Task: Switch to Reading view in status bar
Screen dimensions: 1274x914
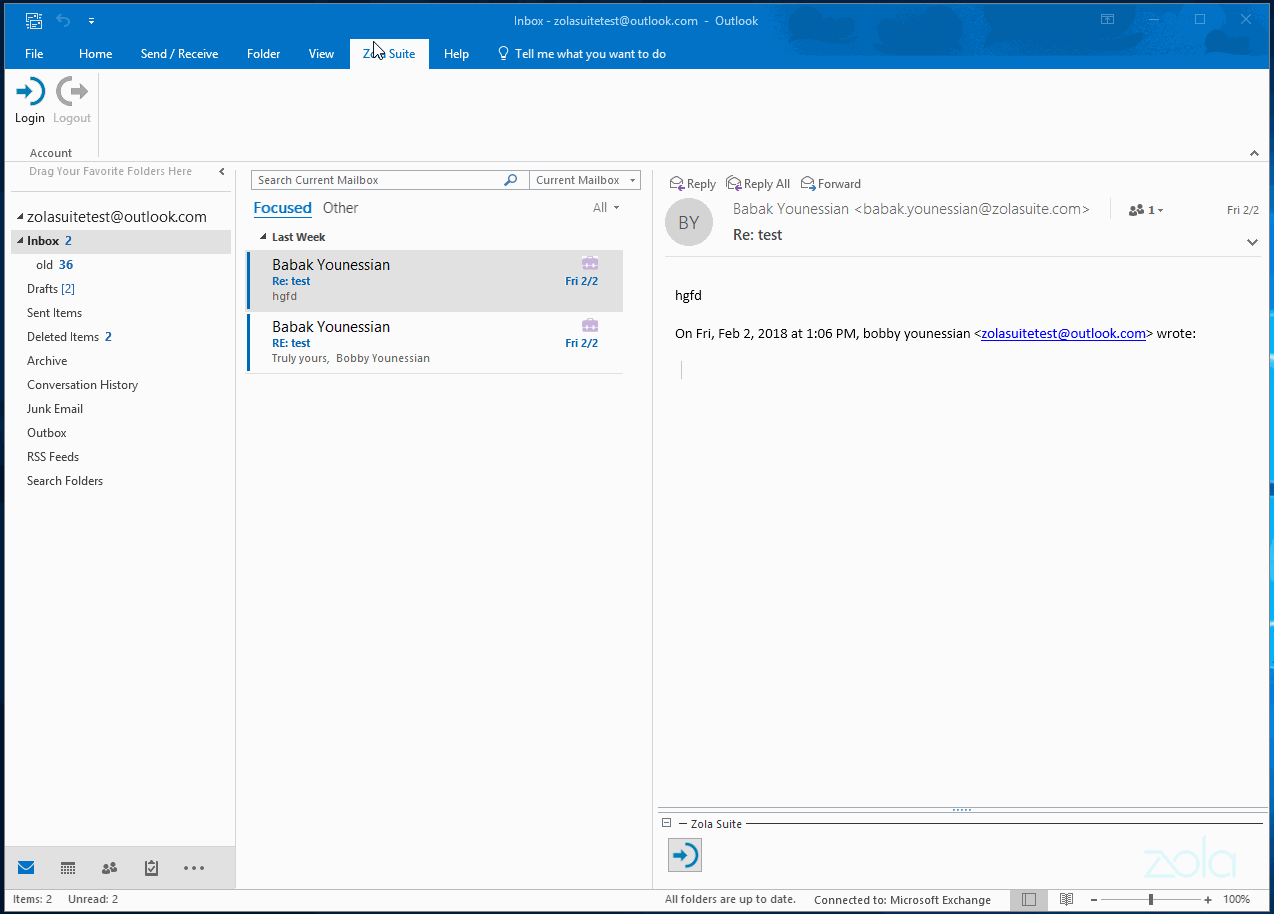Action: coord(1067,899)
